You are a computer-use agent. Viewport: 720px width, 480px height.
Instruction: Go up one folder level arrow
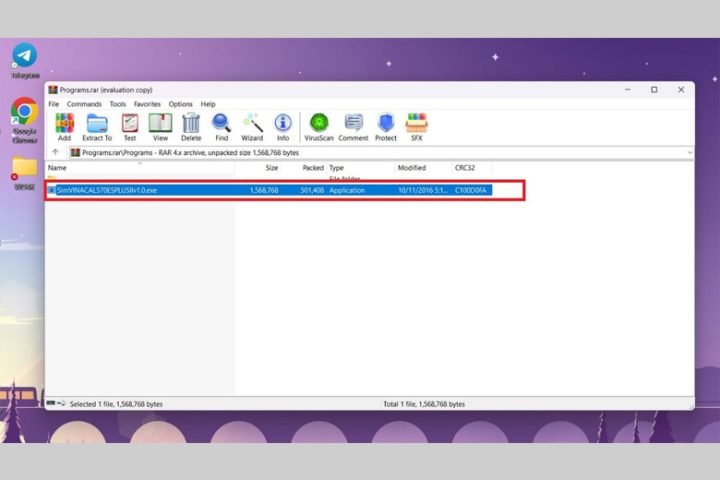55,152
